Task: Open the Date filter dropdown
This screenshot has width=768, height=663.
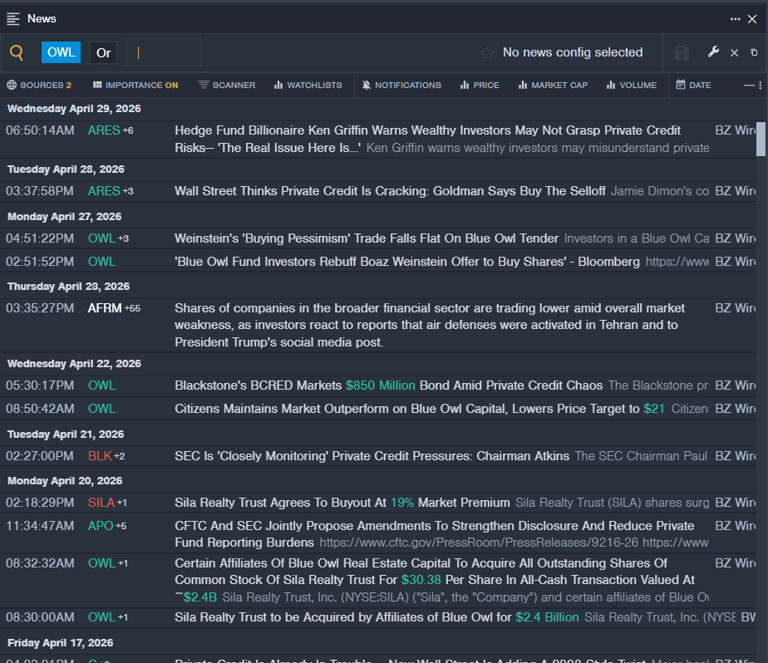Action: (x=693, y=85)
